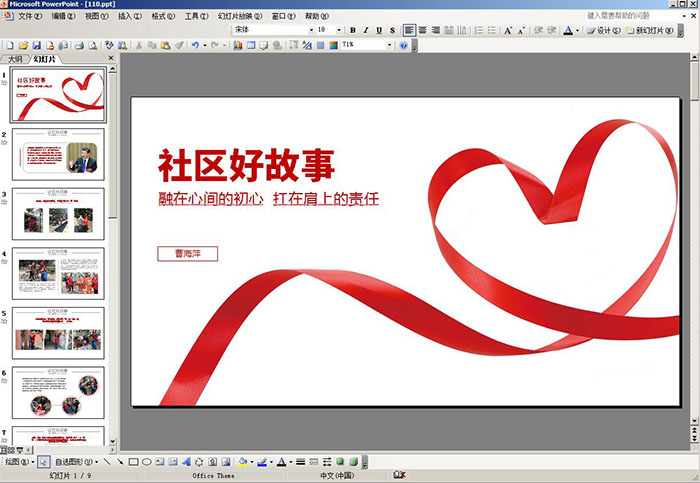Viewport: 700px width, 483px height.
Task: Click the 新幻灯片 (New Slide) button
Action: pyautogui.click(x=650, y=31)
